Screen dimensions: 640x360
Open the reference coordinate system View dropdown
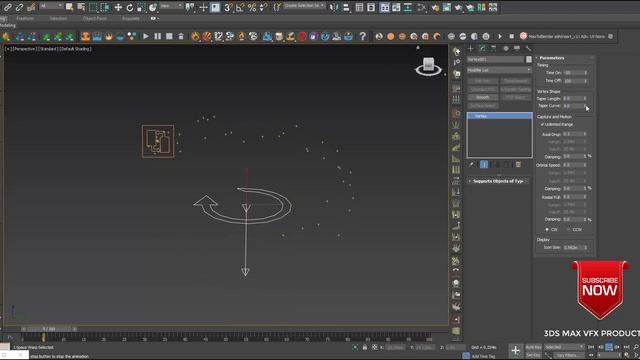pyautogui.click(x=171, y=6)
